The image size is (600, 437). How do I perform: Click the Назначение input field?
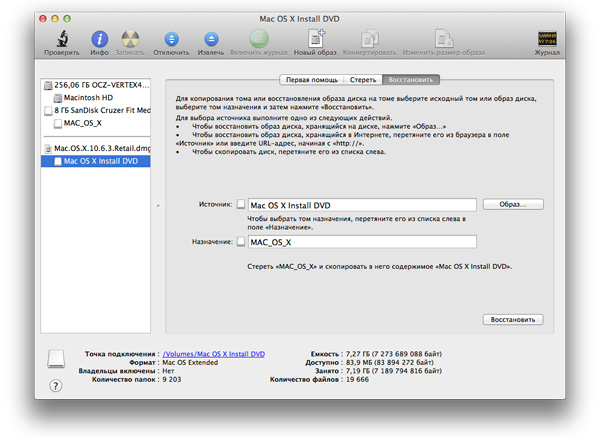pos(362,242)
